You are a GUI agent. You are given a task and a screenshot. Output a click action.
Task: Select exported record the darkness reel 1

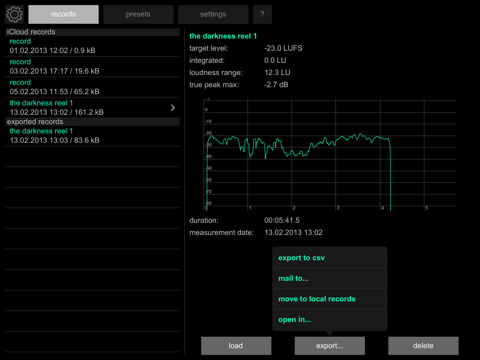coord(92,136)
